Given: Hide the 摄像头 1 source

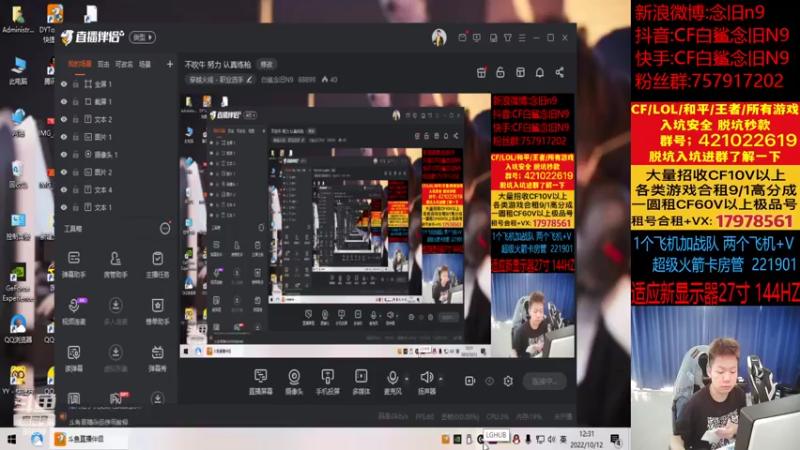Looking at the screenshot, I should tap(64, 155).
